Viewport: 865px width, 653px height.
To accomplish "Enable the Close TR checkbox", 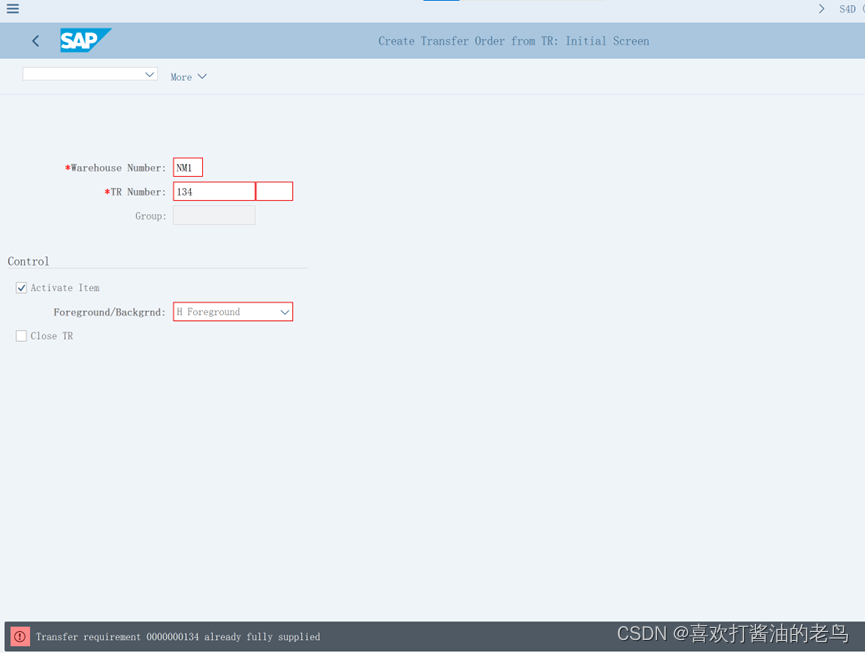I will [22, 336].
